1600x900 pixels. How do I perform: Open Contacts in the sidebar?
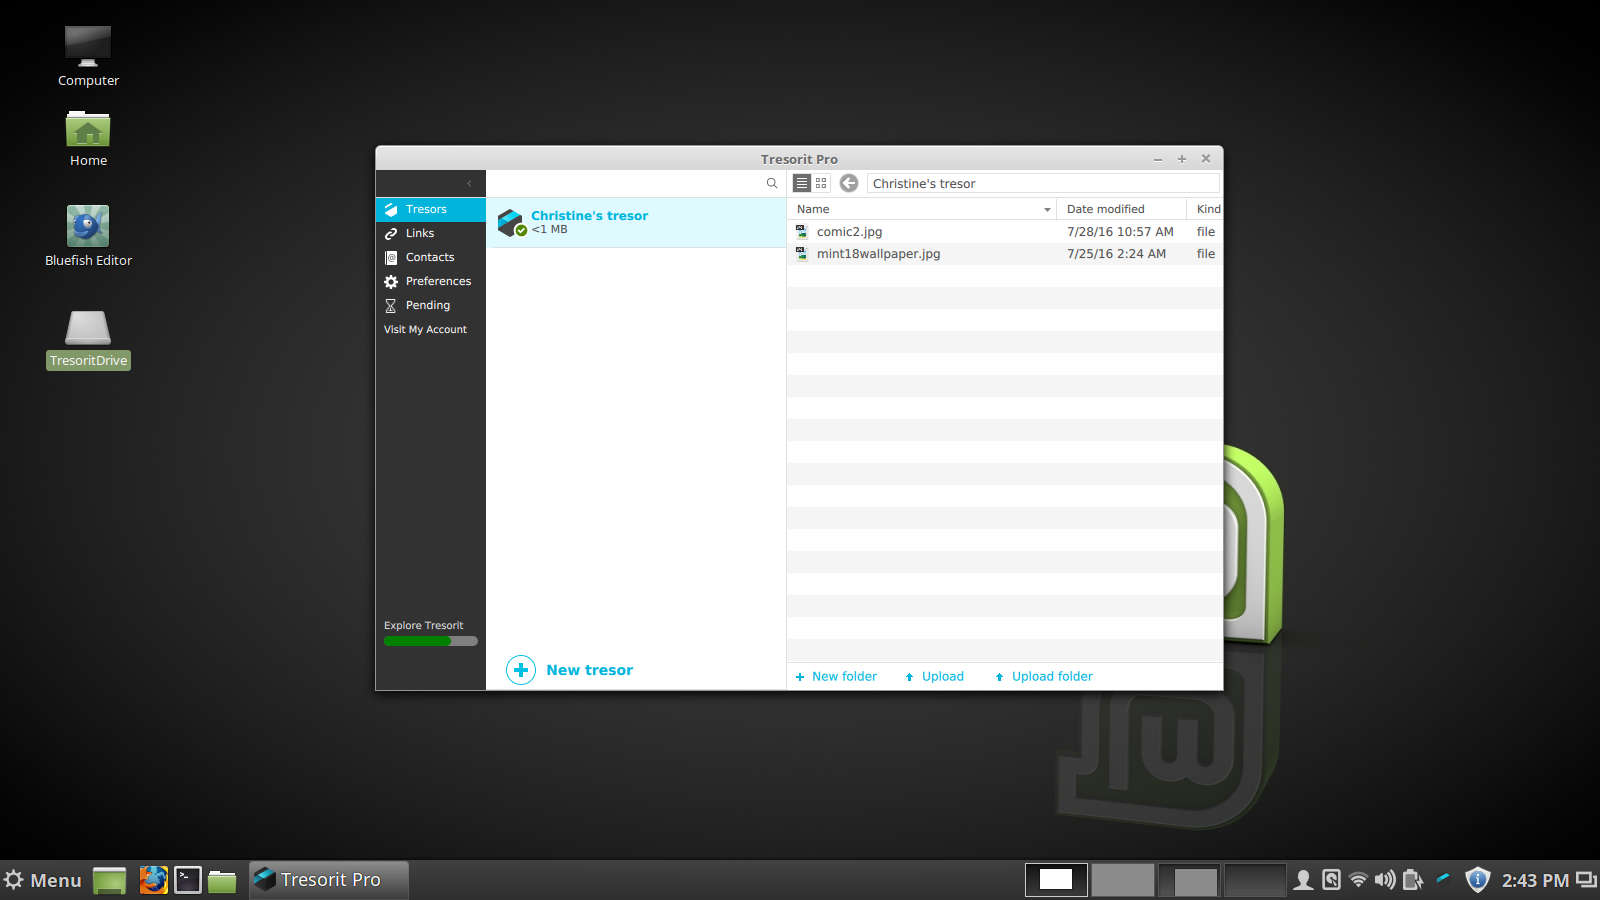[x=430, y=257]
